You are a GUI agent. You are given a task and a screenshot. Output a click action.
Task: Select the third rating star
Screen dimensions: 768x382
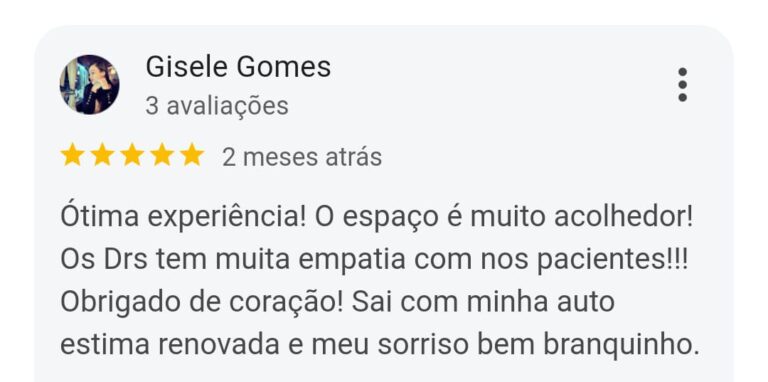132,155
